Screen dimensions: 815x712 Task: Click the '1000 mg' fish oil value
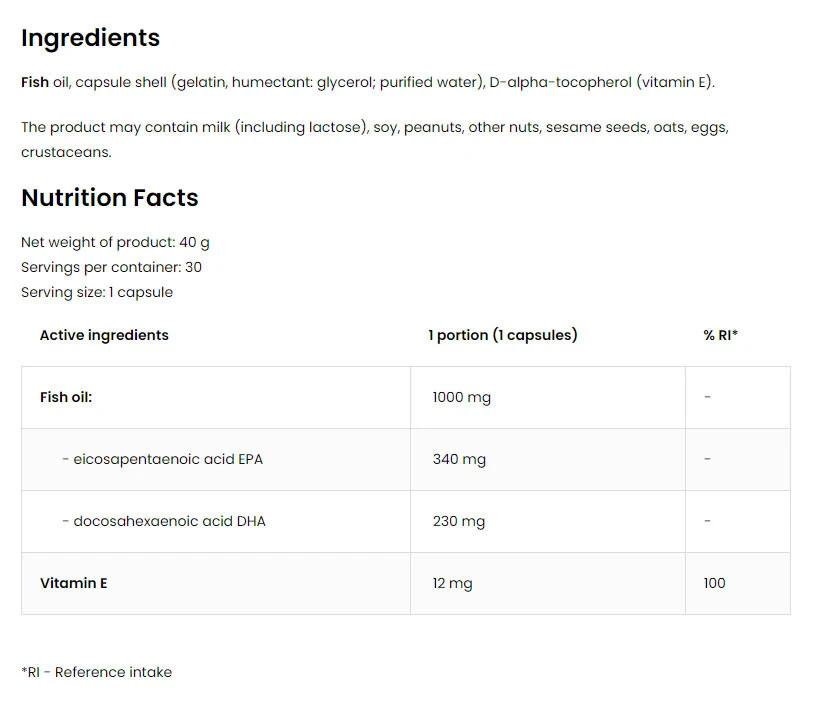[x=462, y=397]
